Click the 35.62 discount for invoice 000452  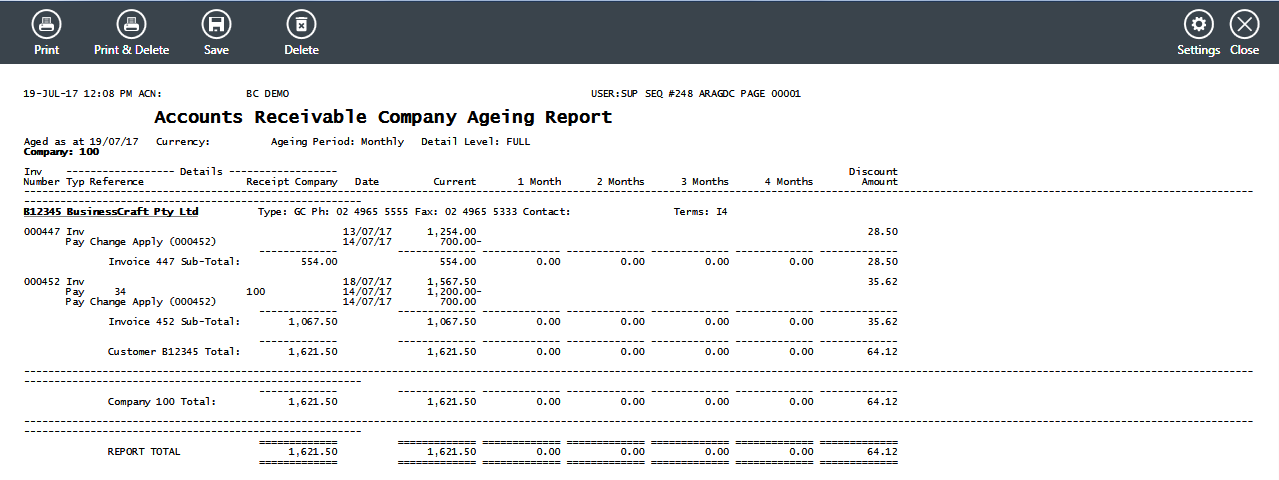(882, 282)
